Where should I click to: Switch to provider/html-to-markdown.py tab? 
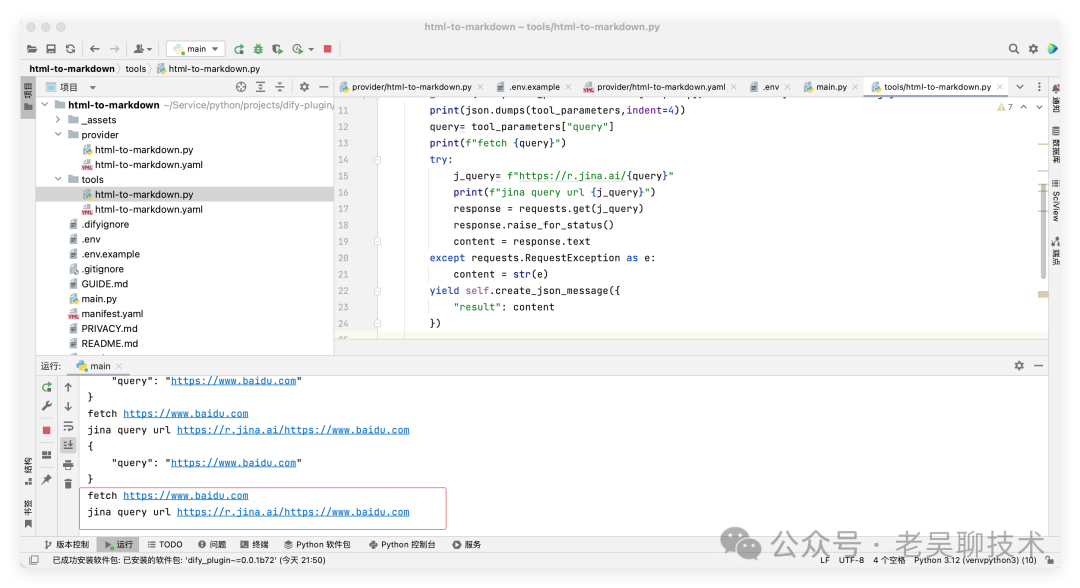tap(411, 87)
